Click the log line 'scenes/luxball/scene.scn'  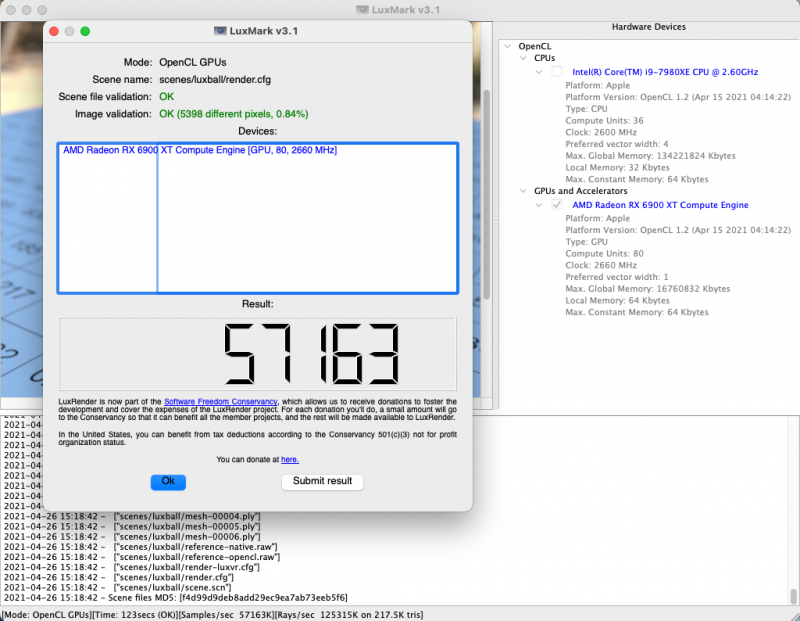[x=117, y=587]
